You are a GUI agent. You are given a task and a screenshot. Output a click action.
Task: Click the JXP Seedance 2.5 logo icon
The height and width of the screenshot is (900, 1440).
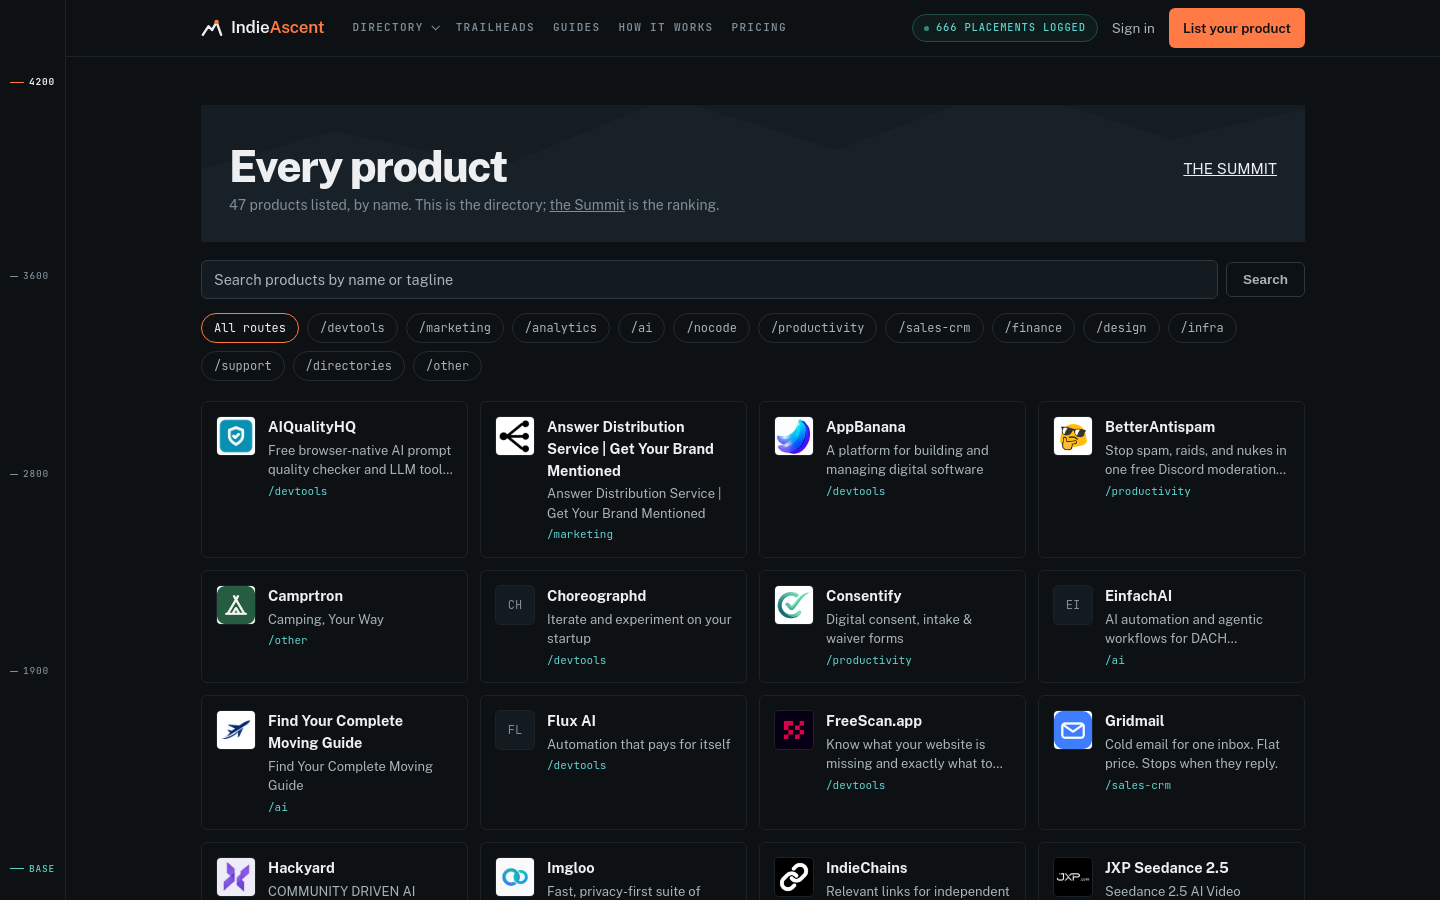point(1073,877)
